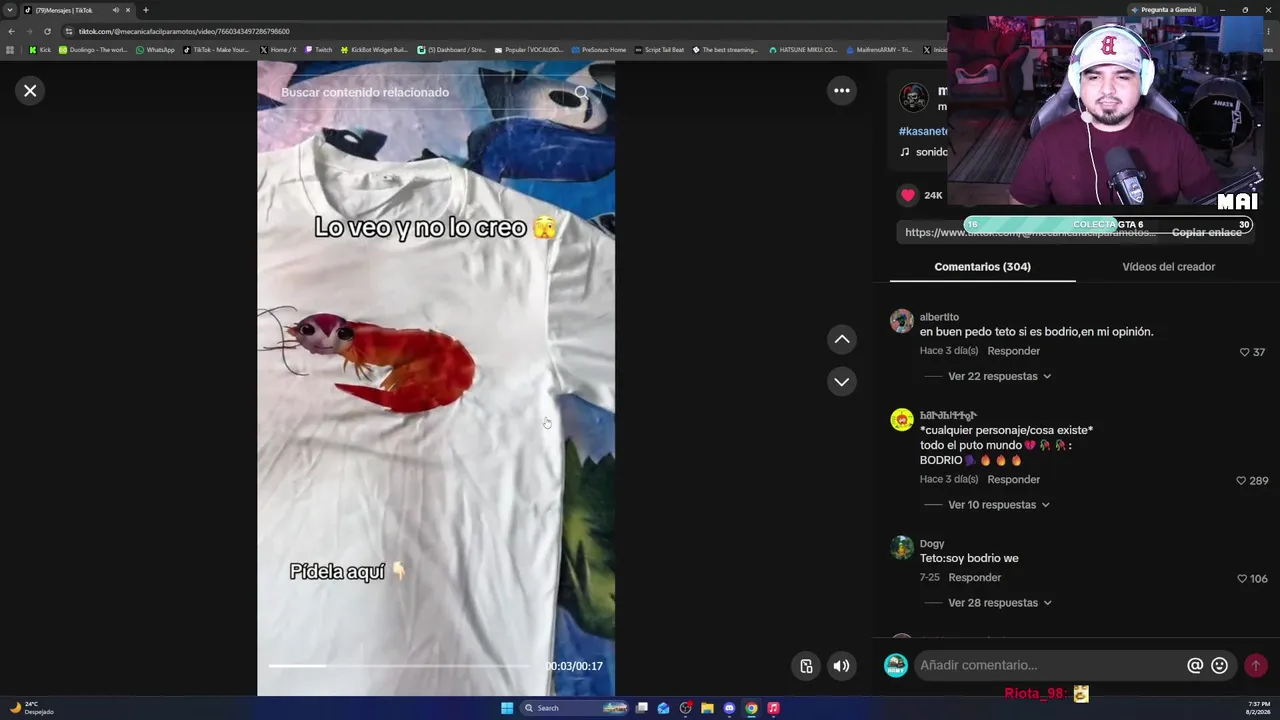Open the creator's profile avatar
This screenshot has height=720, width=1280.
tap(914, 98)
